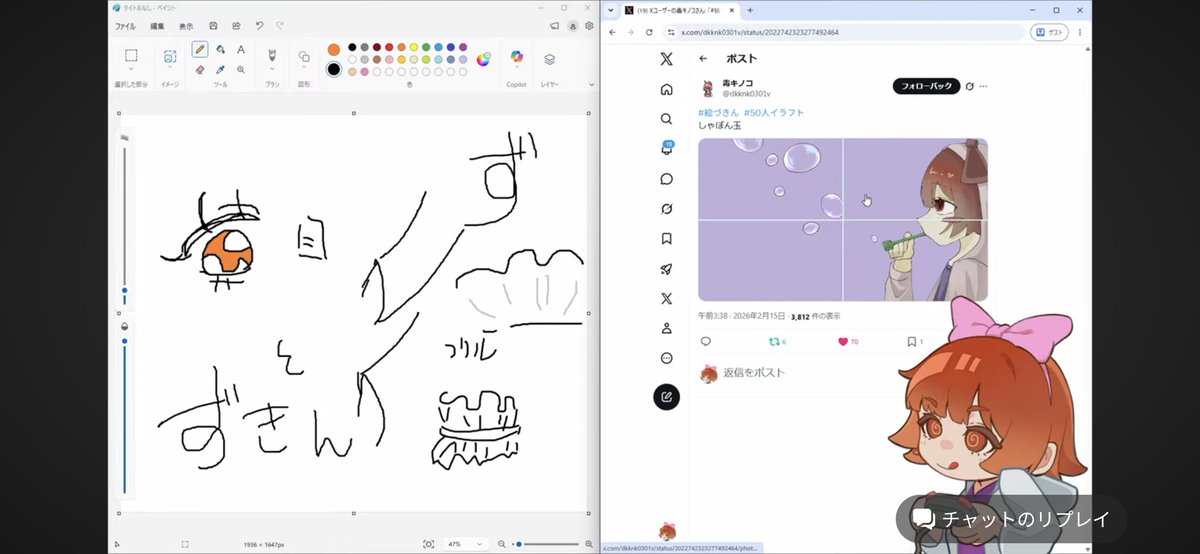Pick the yellow color swatch

[x=413, y=47]
